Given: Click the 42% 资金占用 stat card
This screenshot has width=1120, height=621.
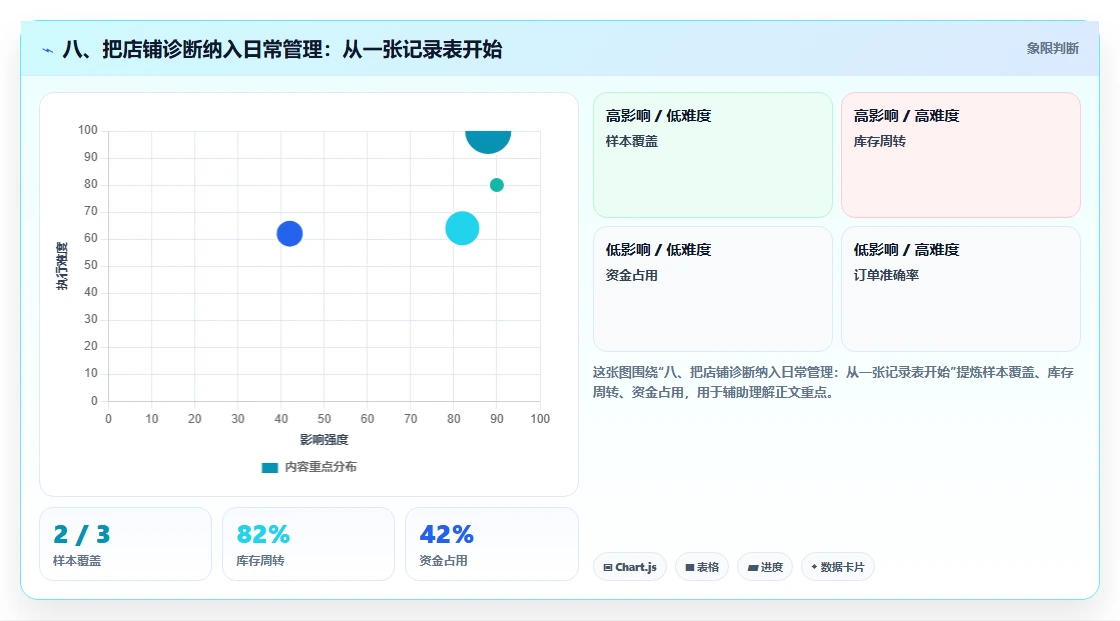Looking at the screenshot, I should (x=491, y=544).
